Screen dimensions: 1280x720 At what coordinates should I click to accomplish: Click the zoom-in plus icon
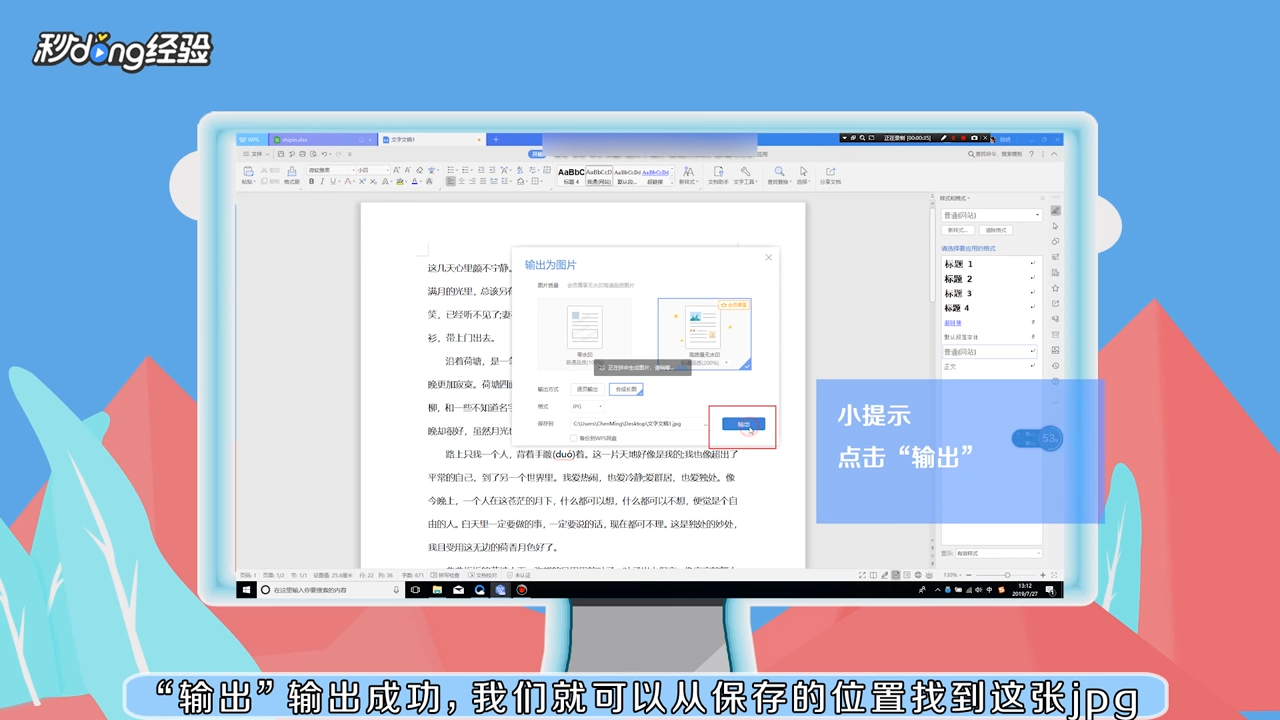click(x=1042, y=575)
